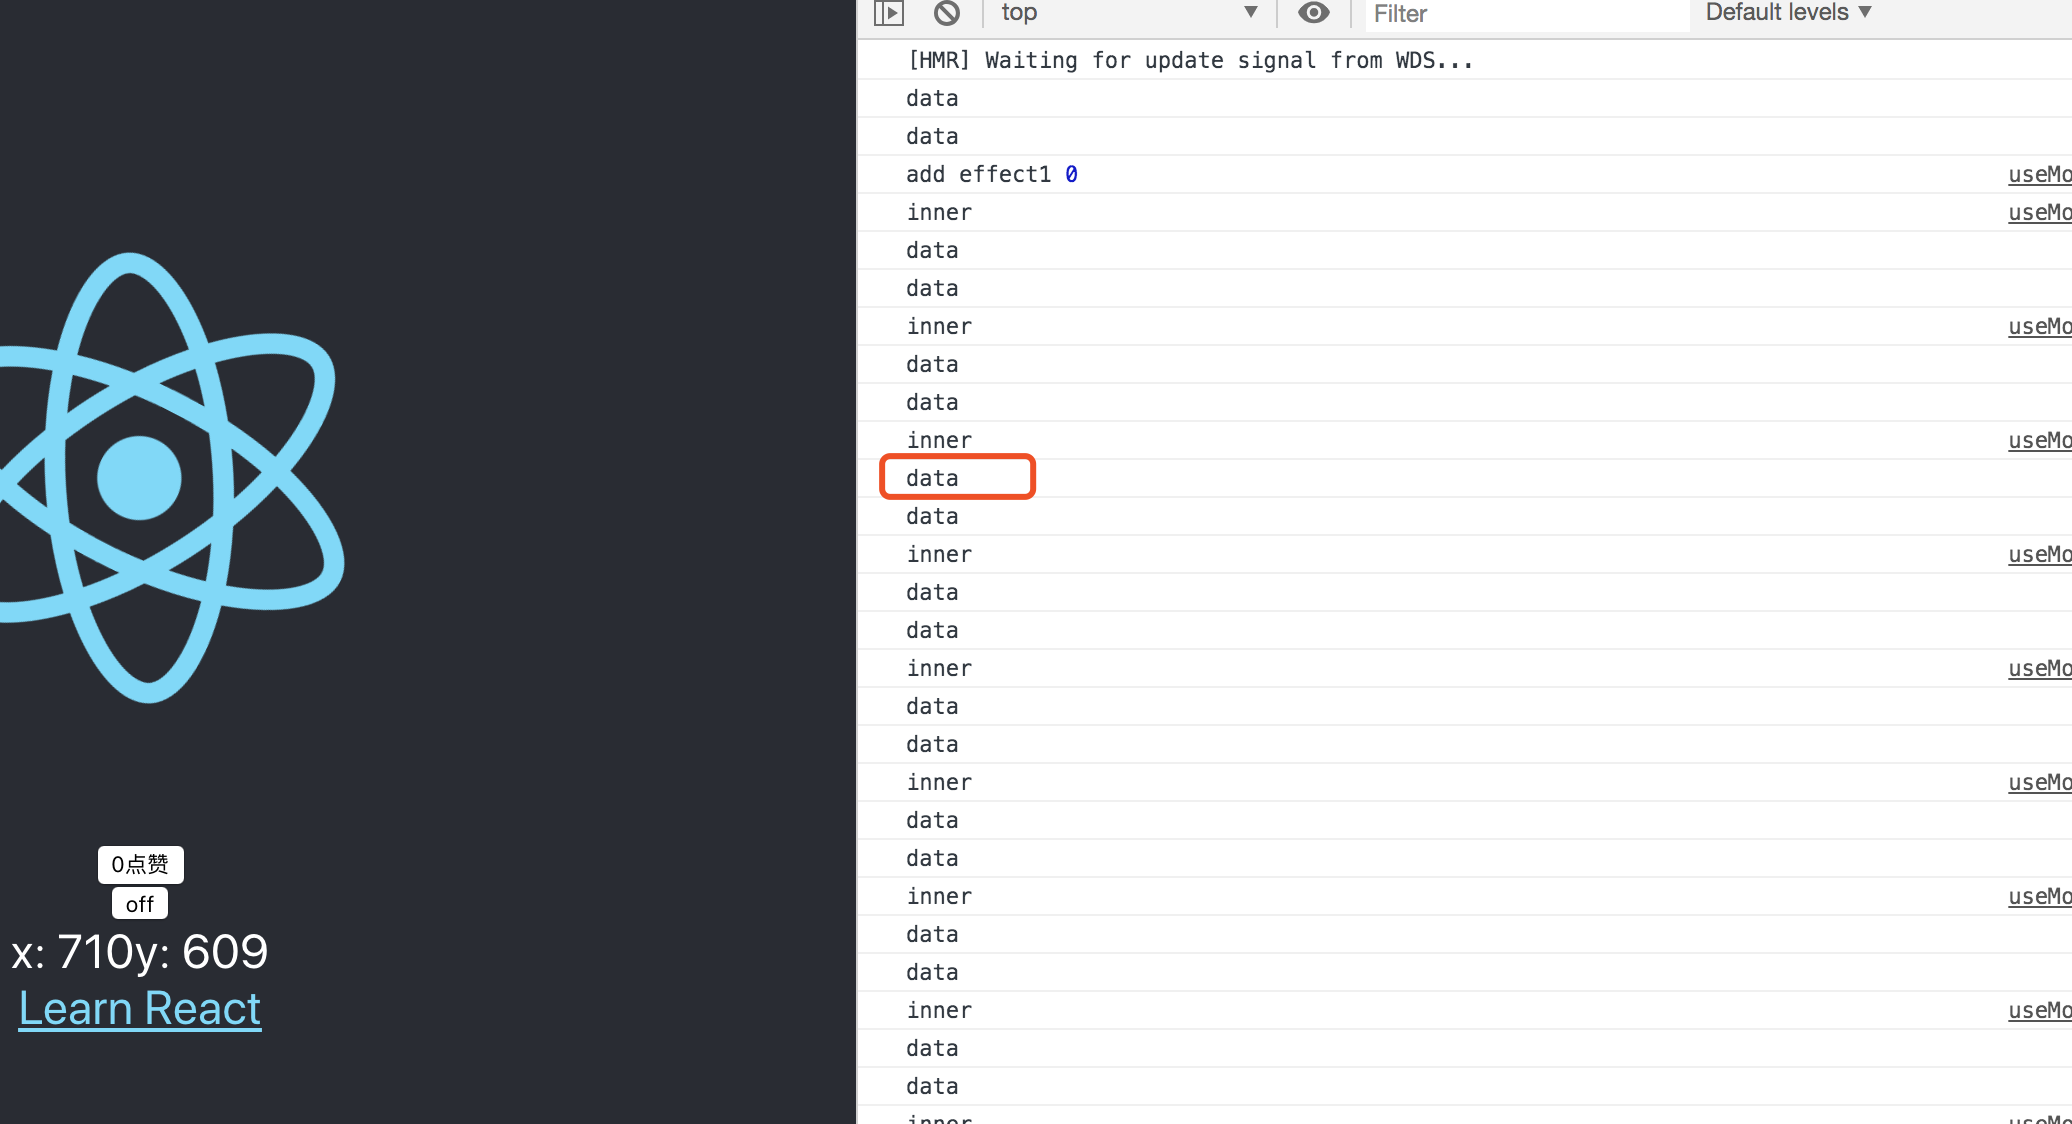Image resolution: width=2072 pixels, height=1124 pixels.
Task: Select the first data log row
Action: [932, 98]
